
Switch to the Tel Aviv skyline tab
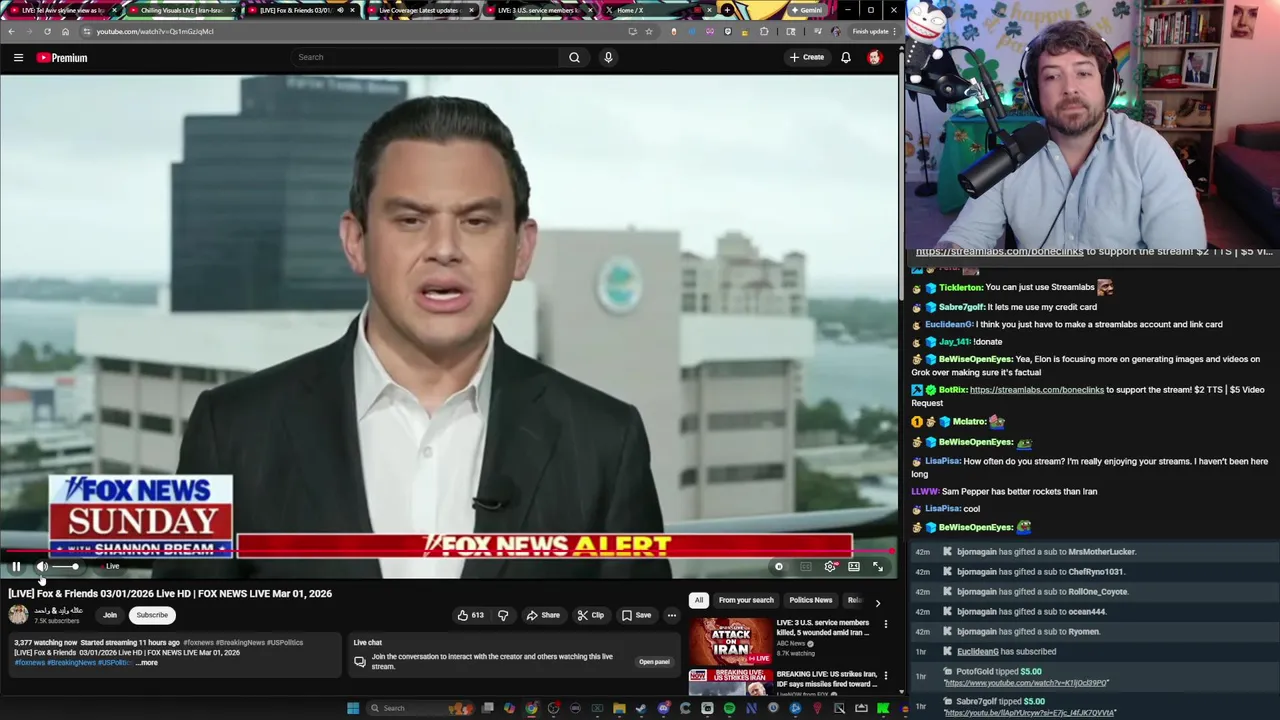63,10
